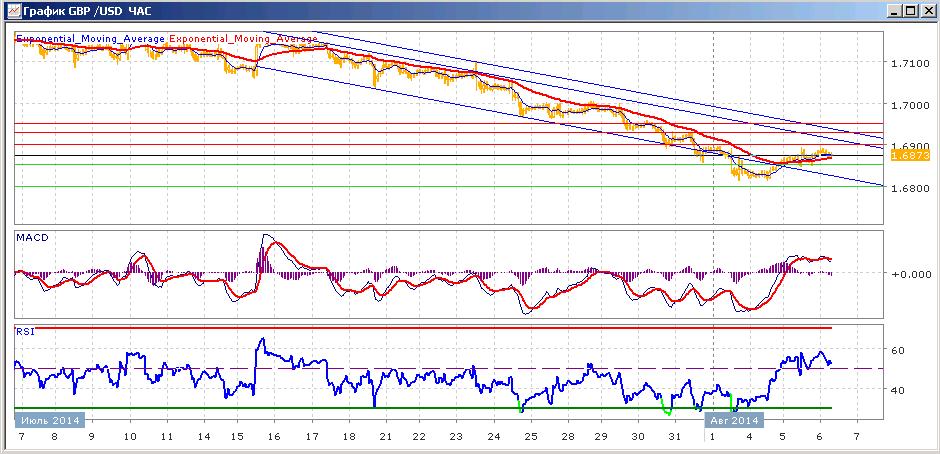
Task: Click date label 4 on time axis
Action: pos(749,436)
